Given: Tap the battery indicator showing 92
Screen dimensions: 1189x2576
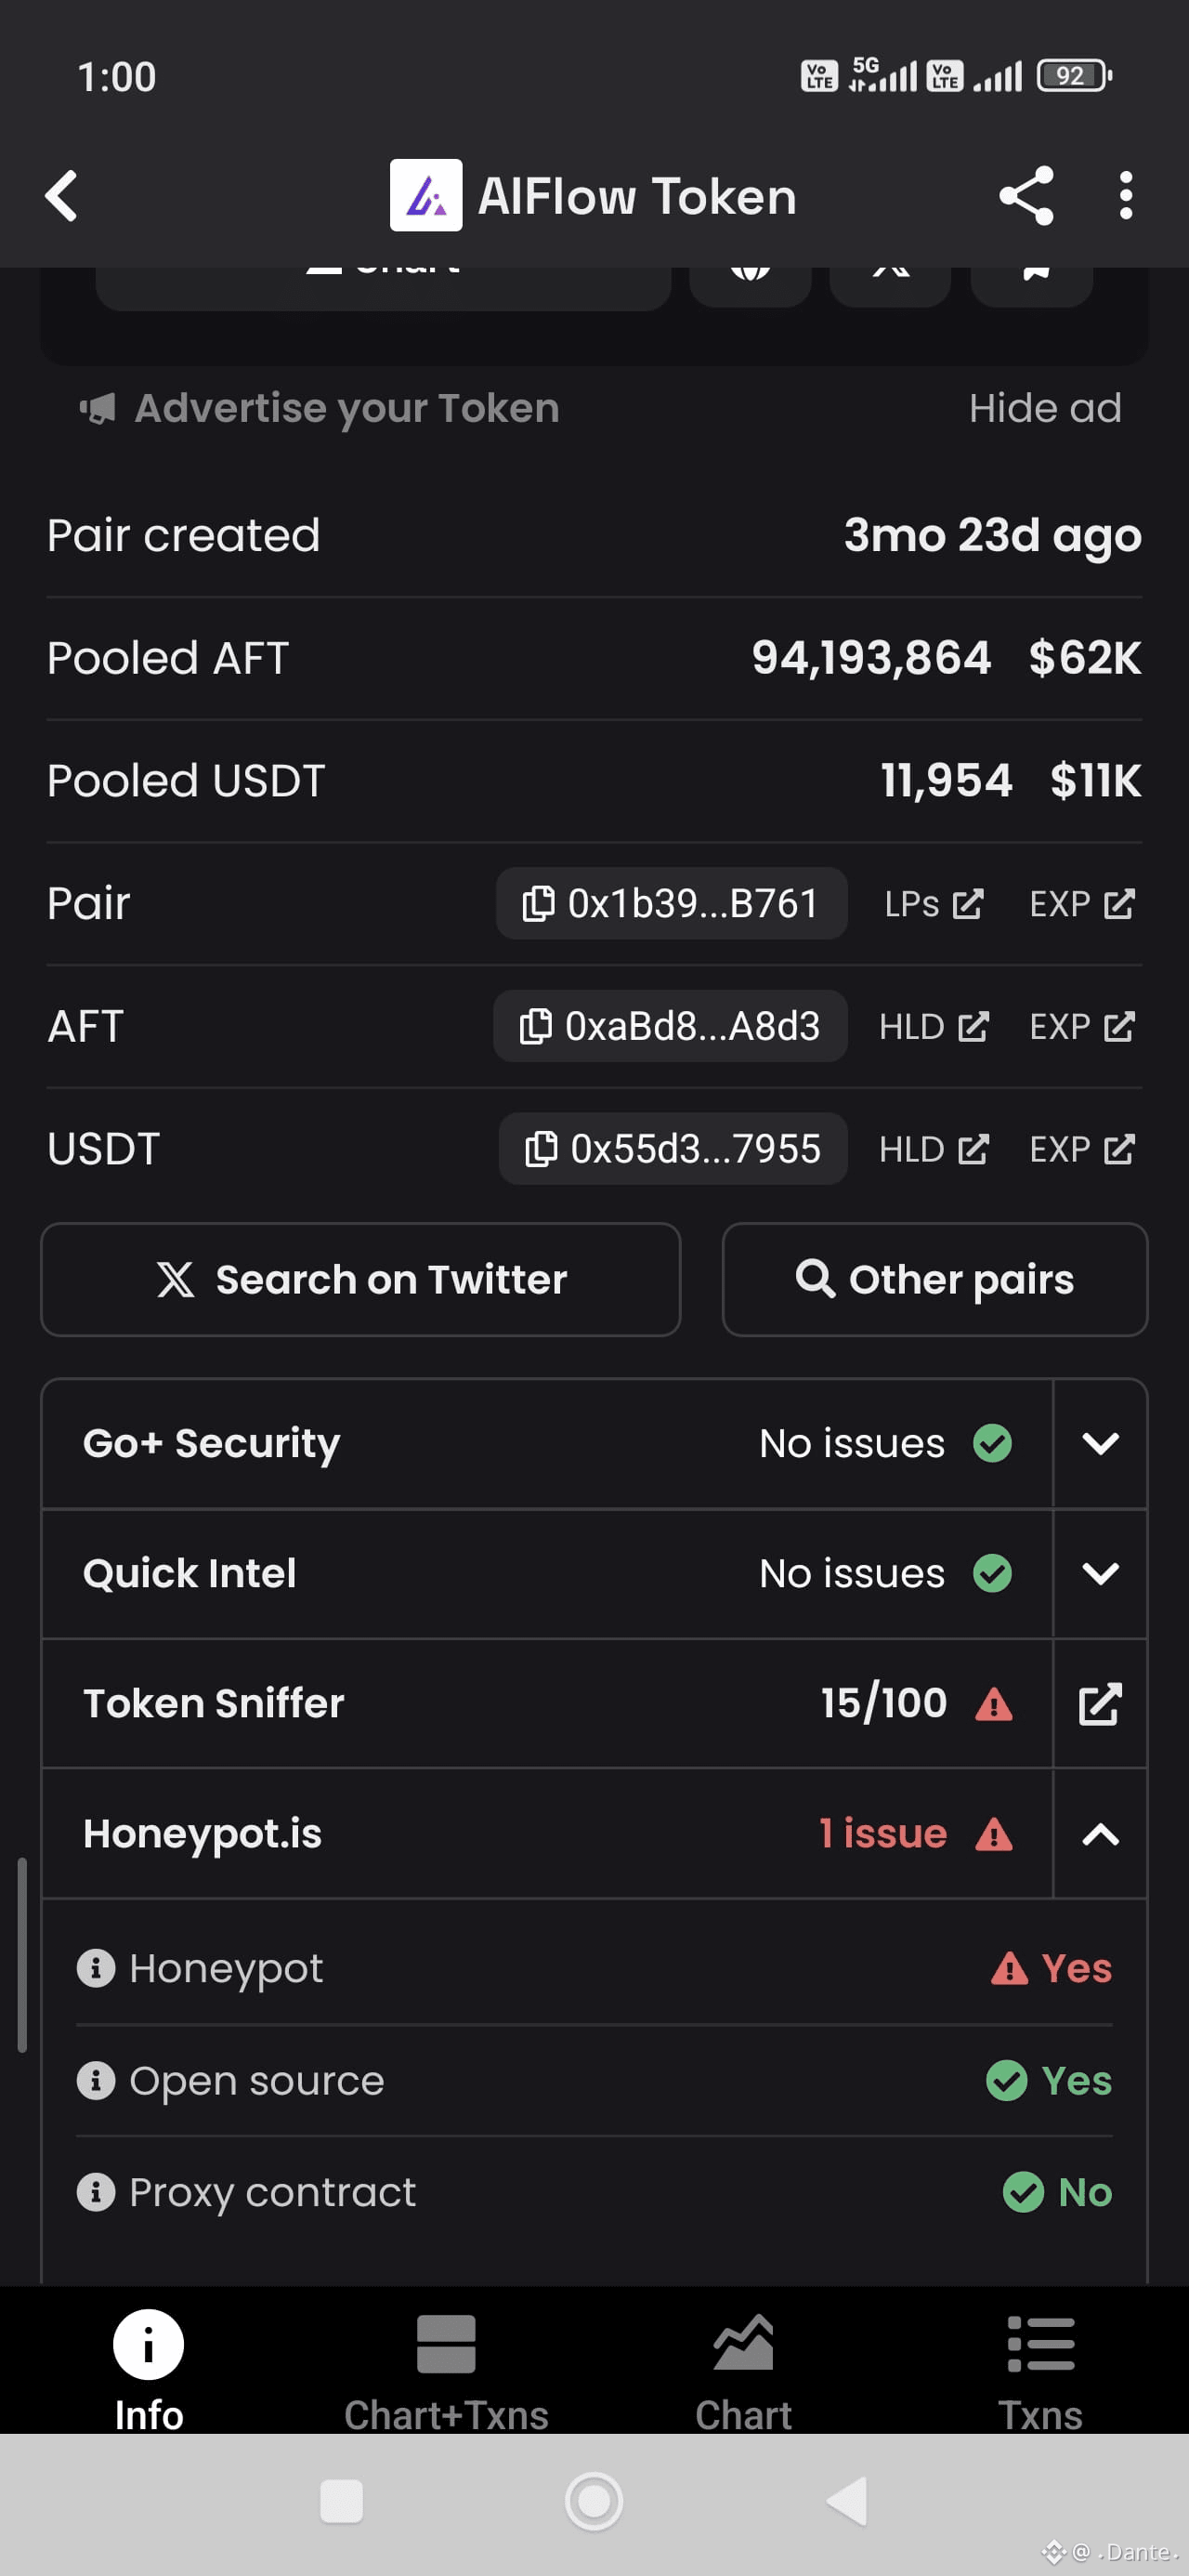Looking at the screenshot, I should [x=1074, y=76].
